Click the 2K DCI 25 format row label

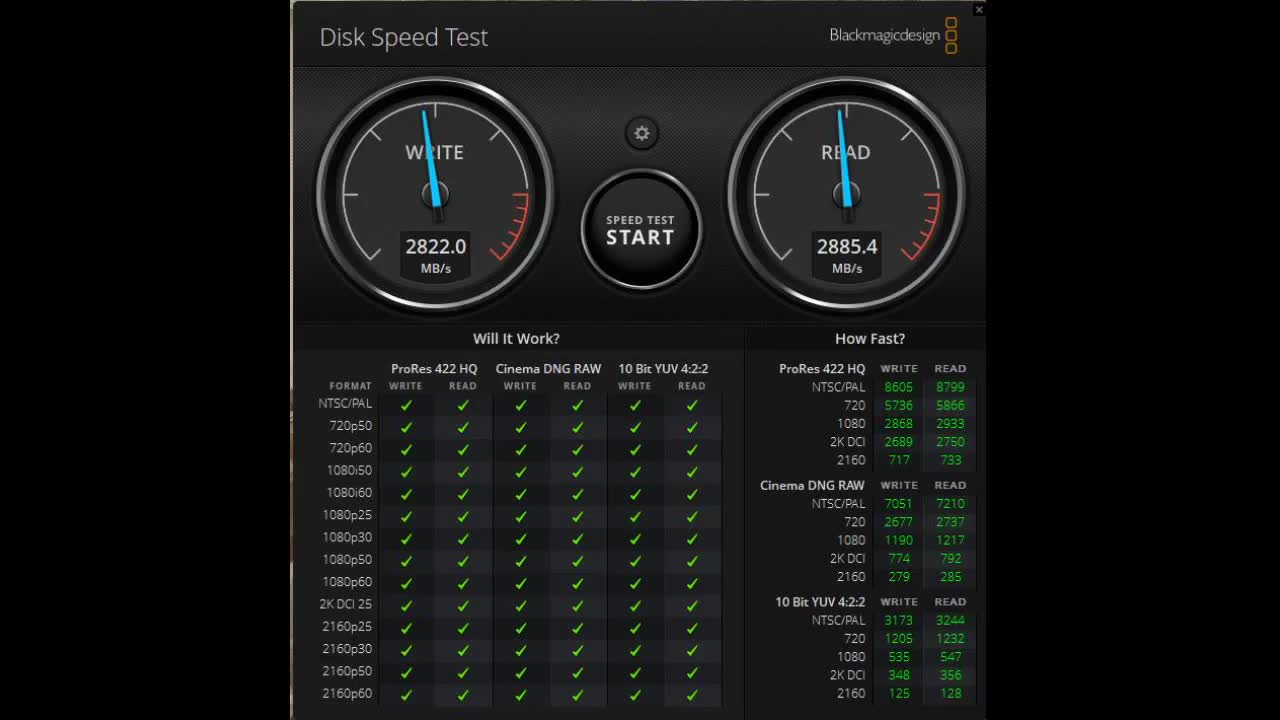[x=346, y=604]
